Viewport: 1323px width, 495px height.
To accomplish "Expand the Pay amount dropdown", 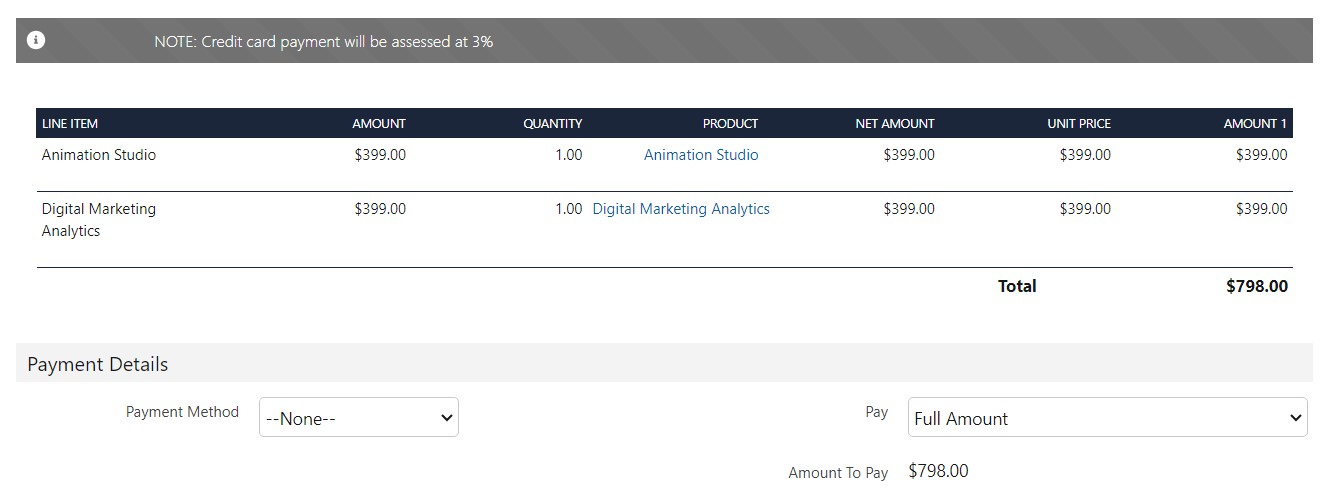I will [1107, 418].
